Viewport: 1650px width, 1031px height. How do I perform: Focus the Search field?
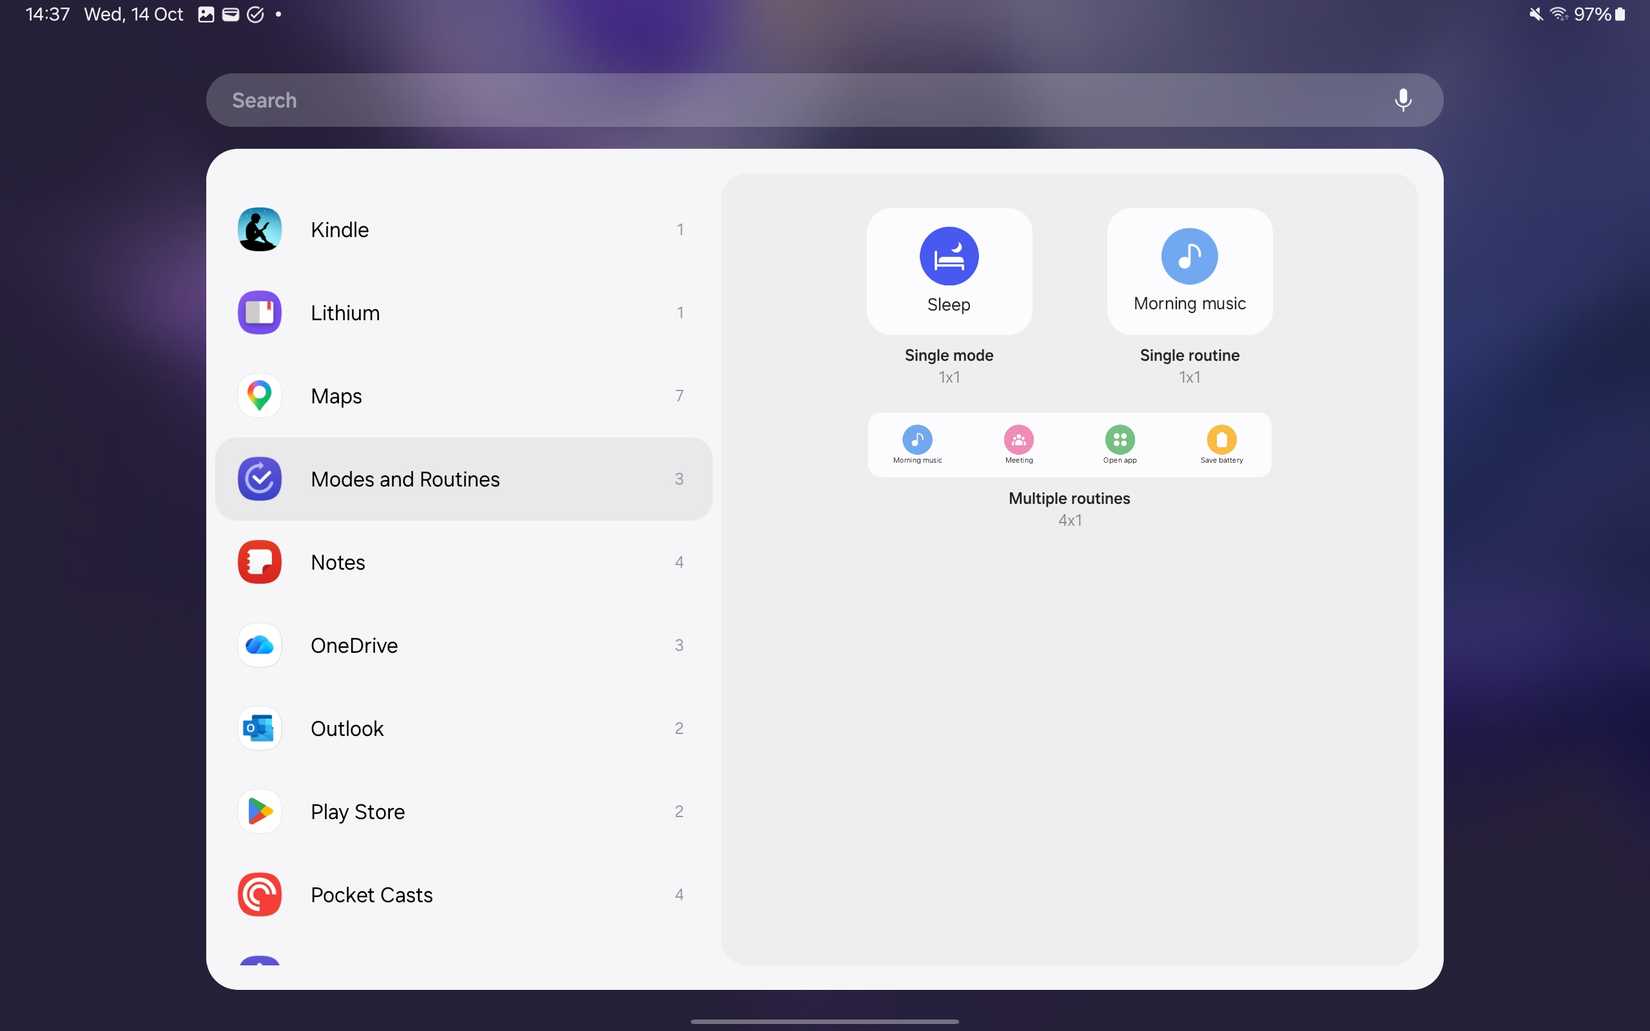[824, 100]
